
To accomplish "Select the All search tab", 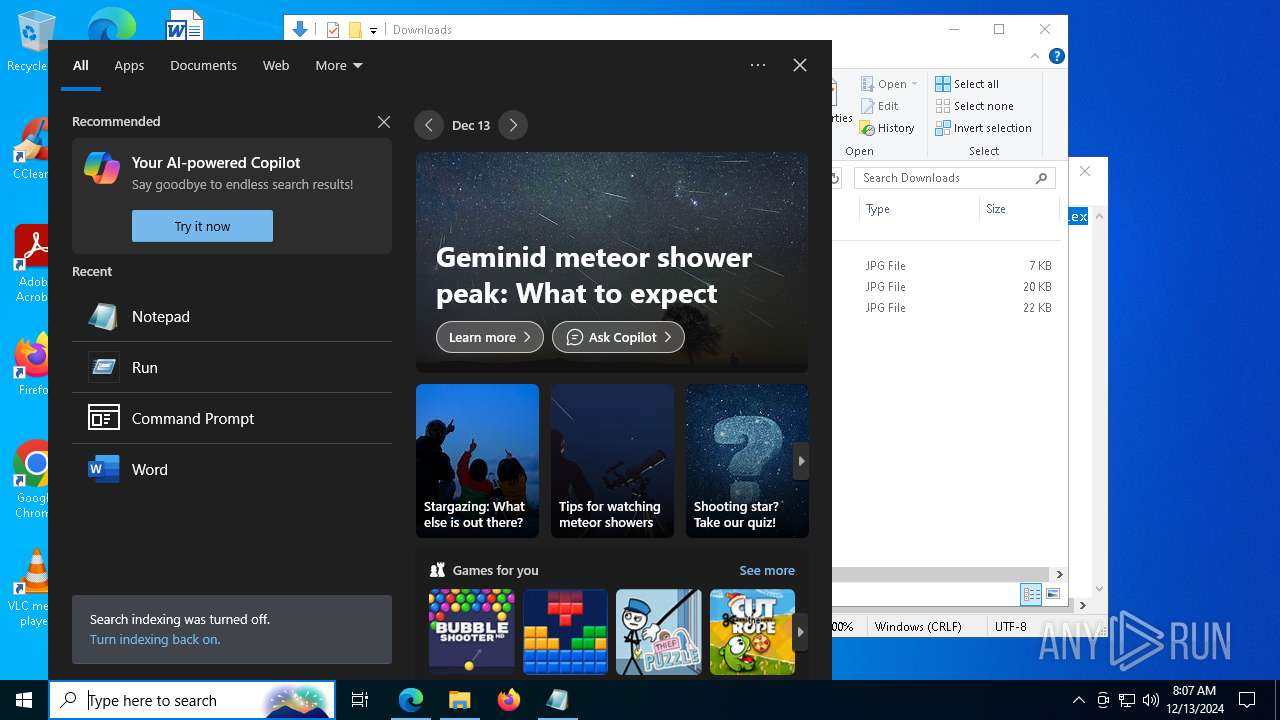I will (81, 65).
